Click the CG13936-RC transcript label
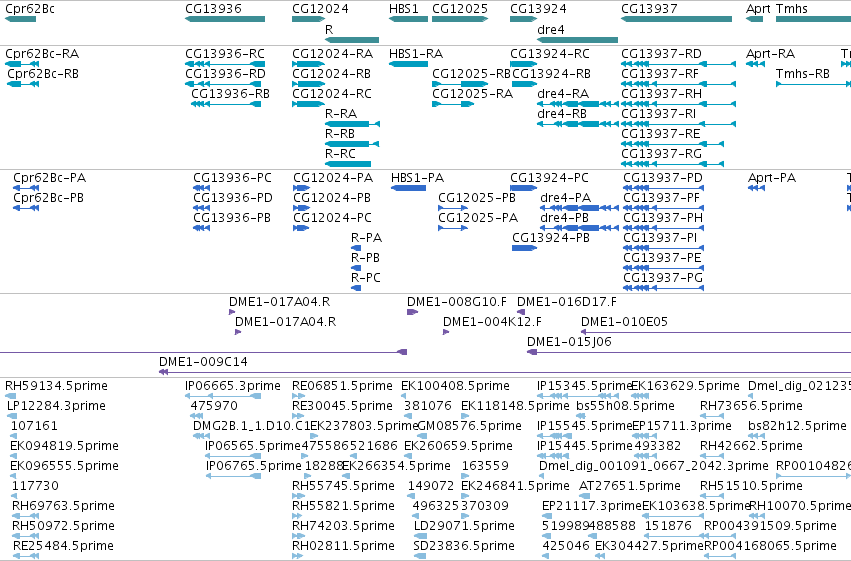 click(x=225, y=54)
